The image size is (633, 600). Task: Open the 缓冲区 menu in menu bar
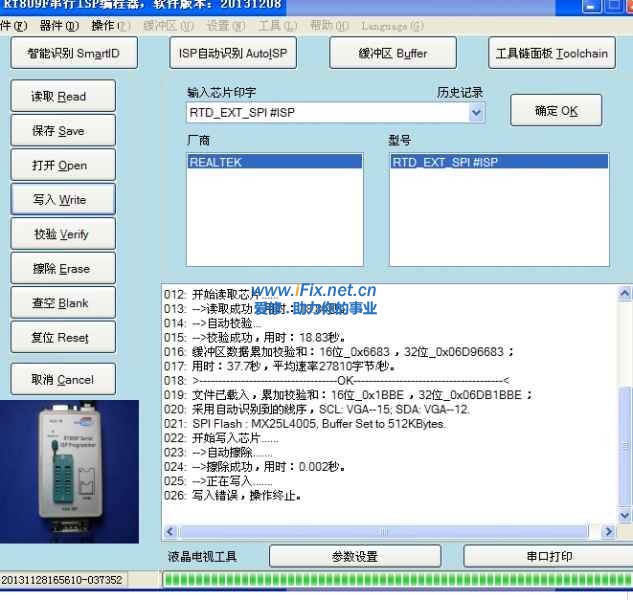(169, 26)
